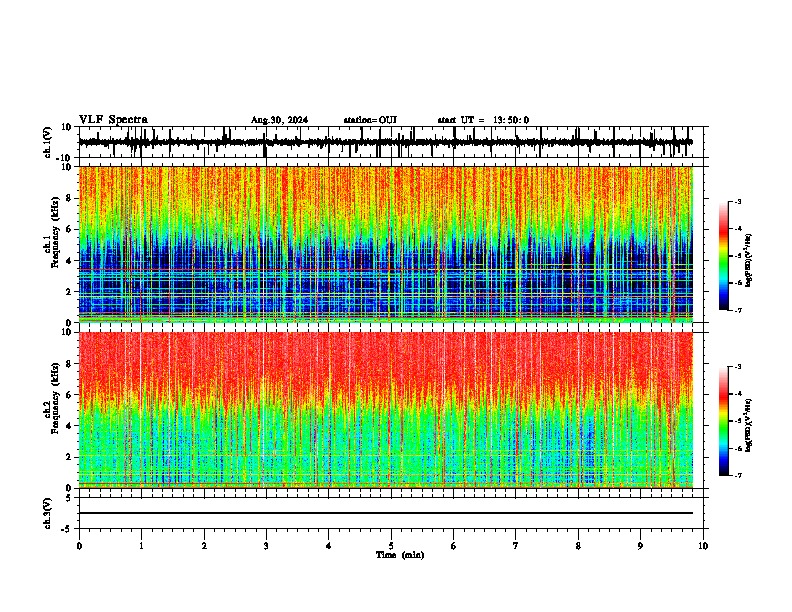Click the ch.2 frequency tick label "4"
The width and height of the screenshot is (792, 612).
[x=69, y=426]
